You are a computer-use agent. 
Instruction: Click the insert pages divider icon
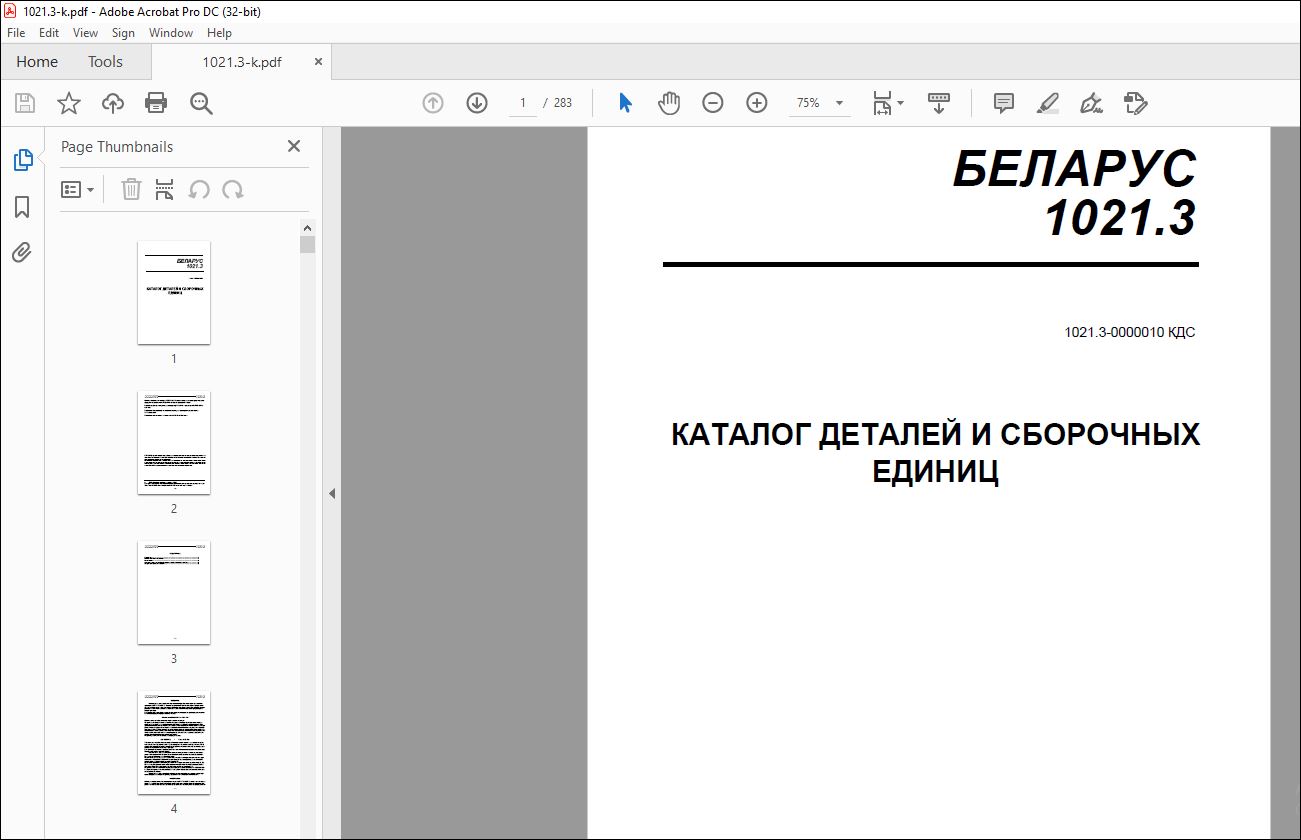click(165, 189)
